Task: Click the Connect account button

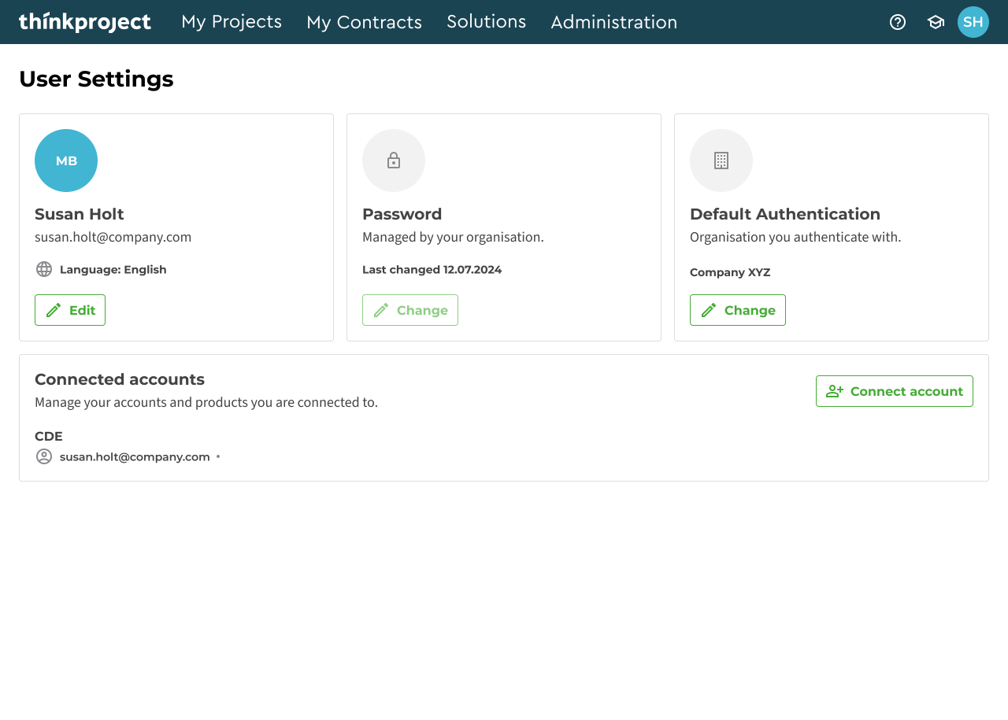Action: (x=894, y=391)
